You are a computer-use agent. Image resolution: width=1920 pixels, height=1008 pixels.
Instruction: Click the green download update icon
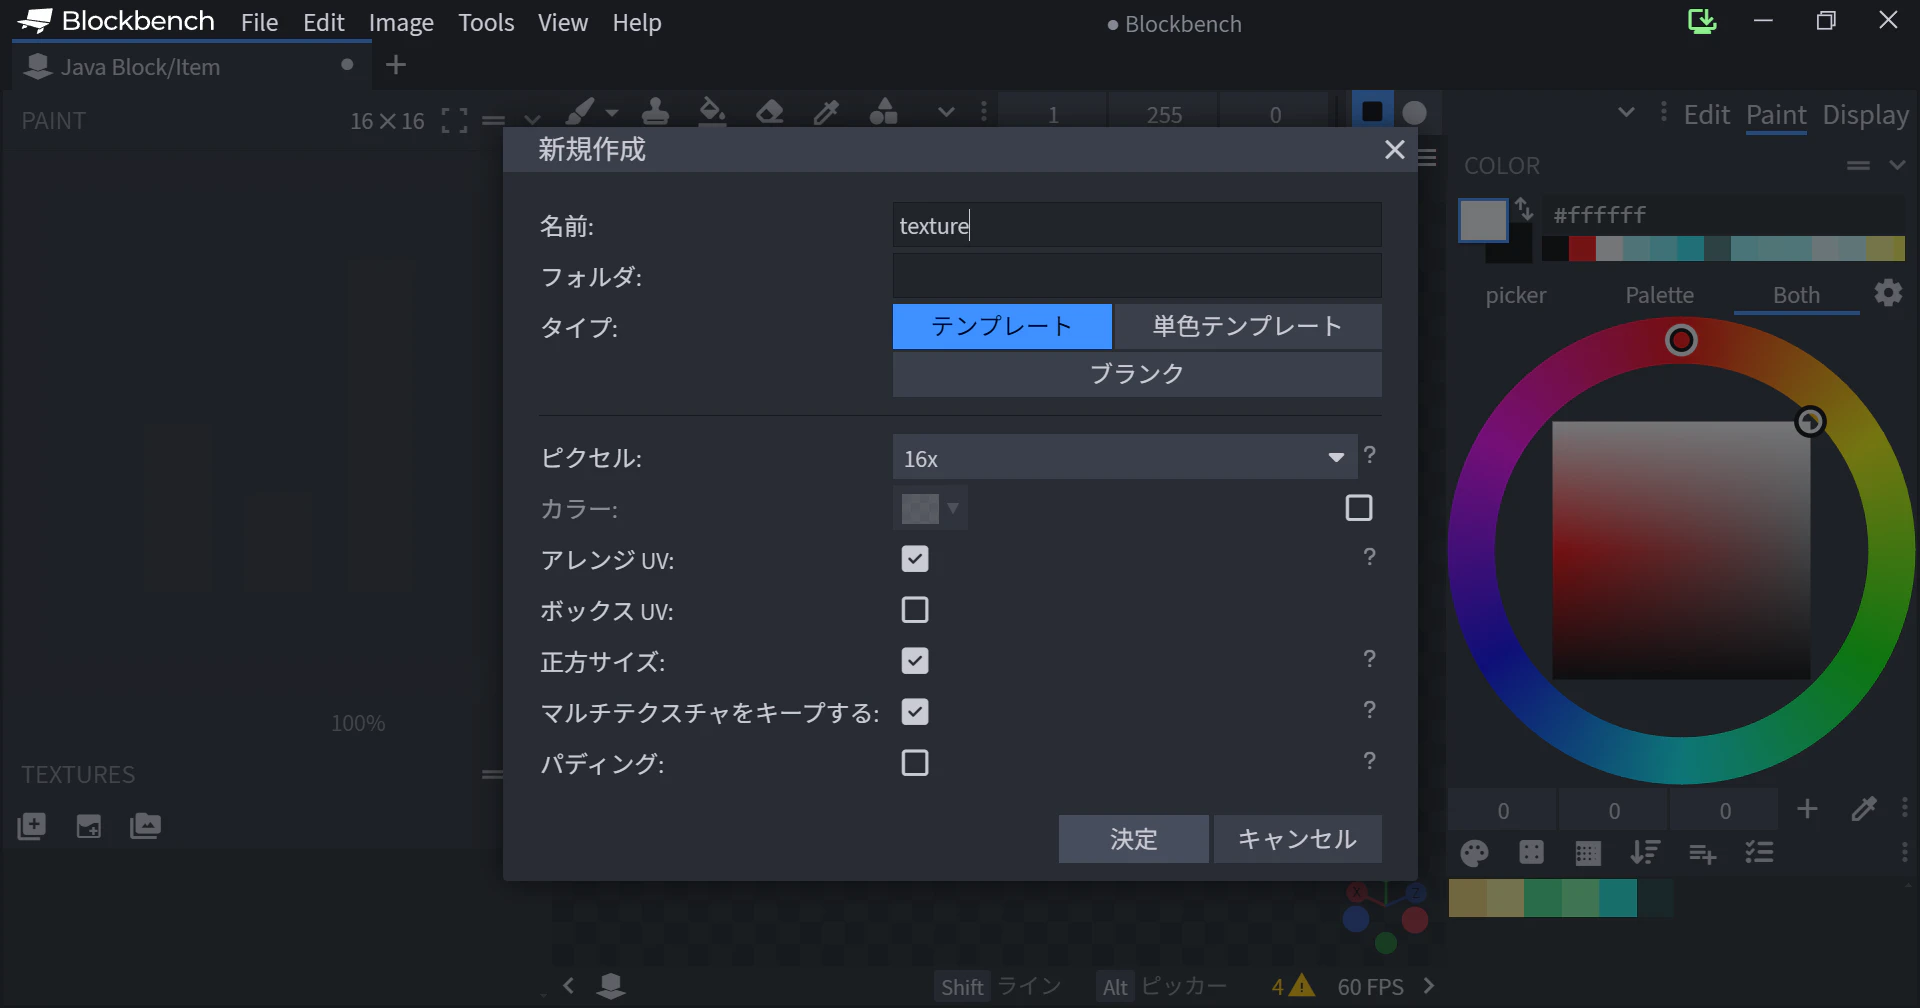(x=1702, y=21)
